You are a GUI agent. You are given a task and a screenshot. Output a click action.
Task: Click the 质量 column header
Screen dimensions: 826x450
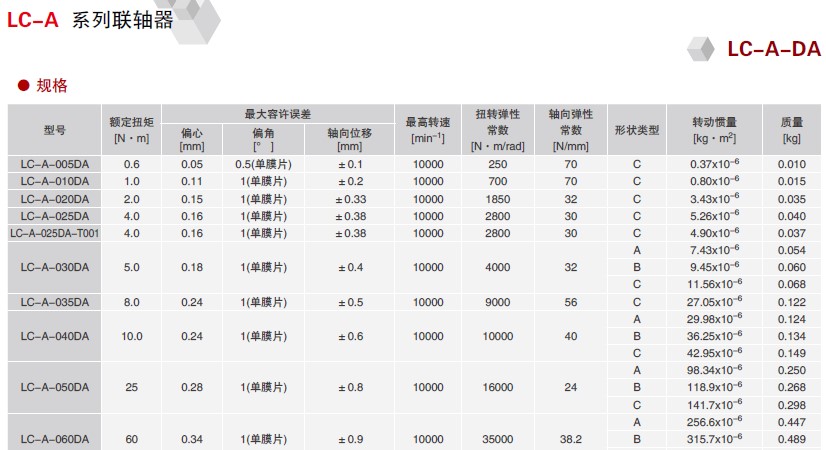pyautogui.click(x=791, y=129)
